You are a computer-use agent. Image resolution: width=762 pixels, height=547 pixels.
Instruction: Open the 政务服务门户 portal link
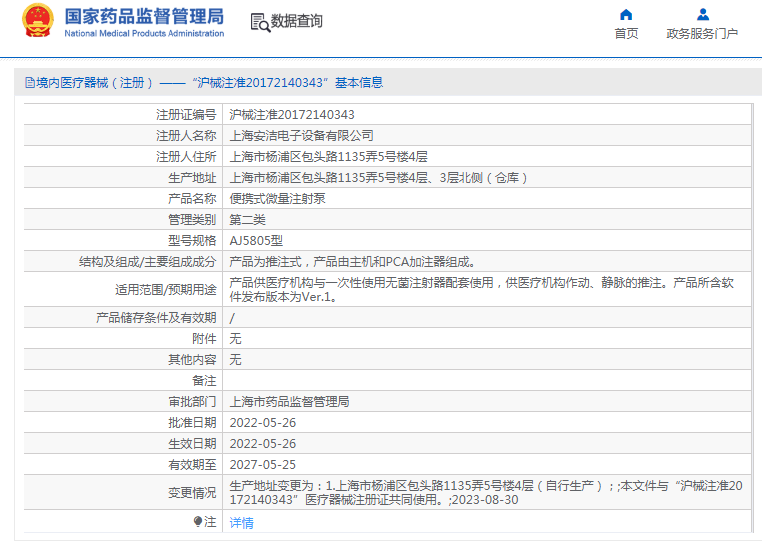(x=702, y=34)
